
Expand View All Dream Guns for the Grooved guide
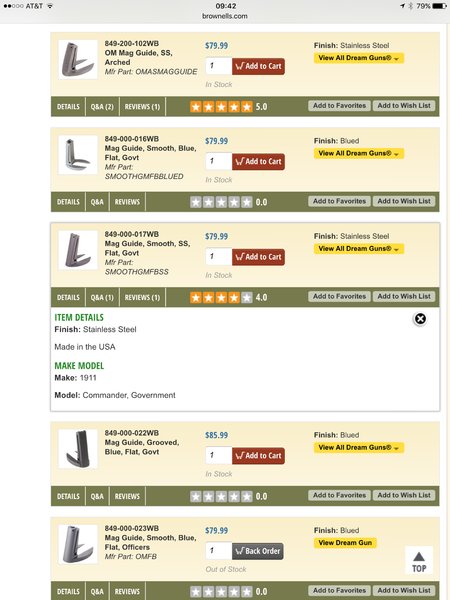[x=359, y=448]
